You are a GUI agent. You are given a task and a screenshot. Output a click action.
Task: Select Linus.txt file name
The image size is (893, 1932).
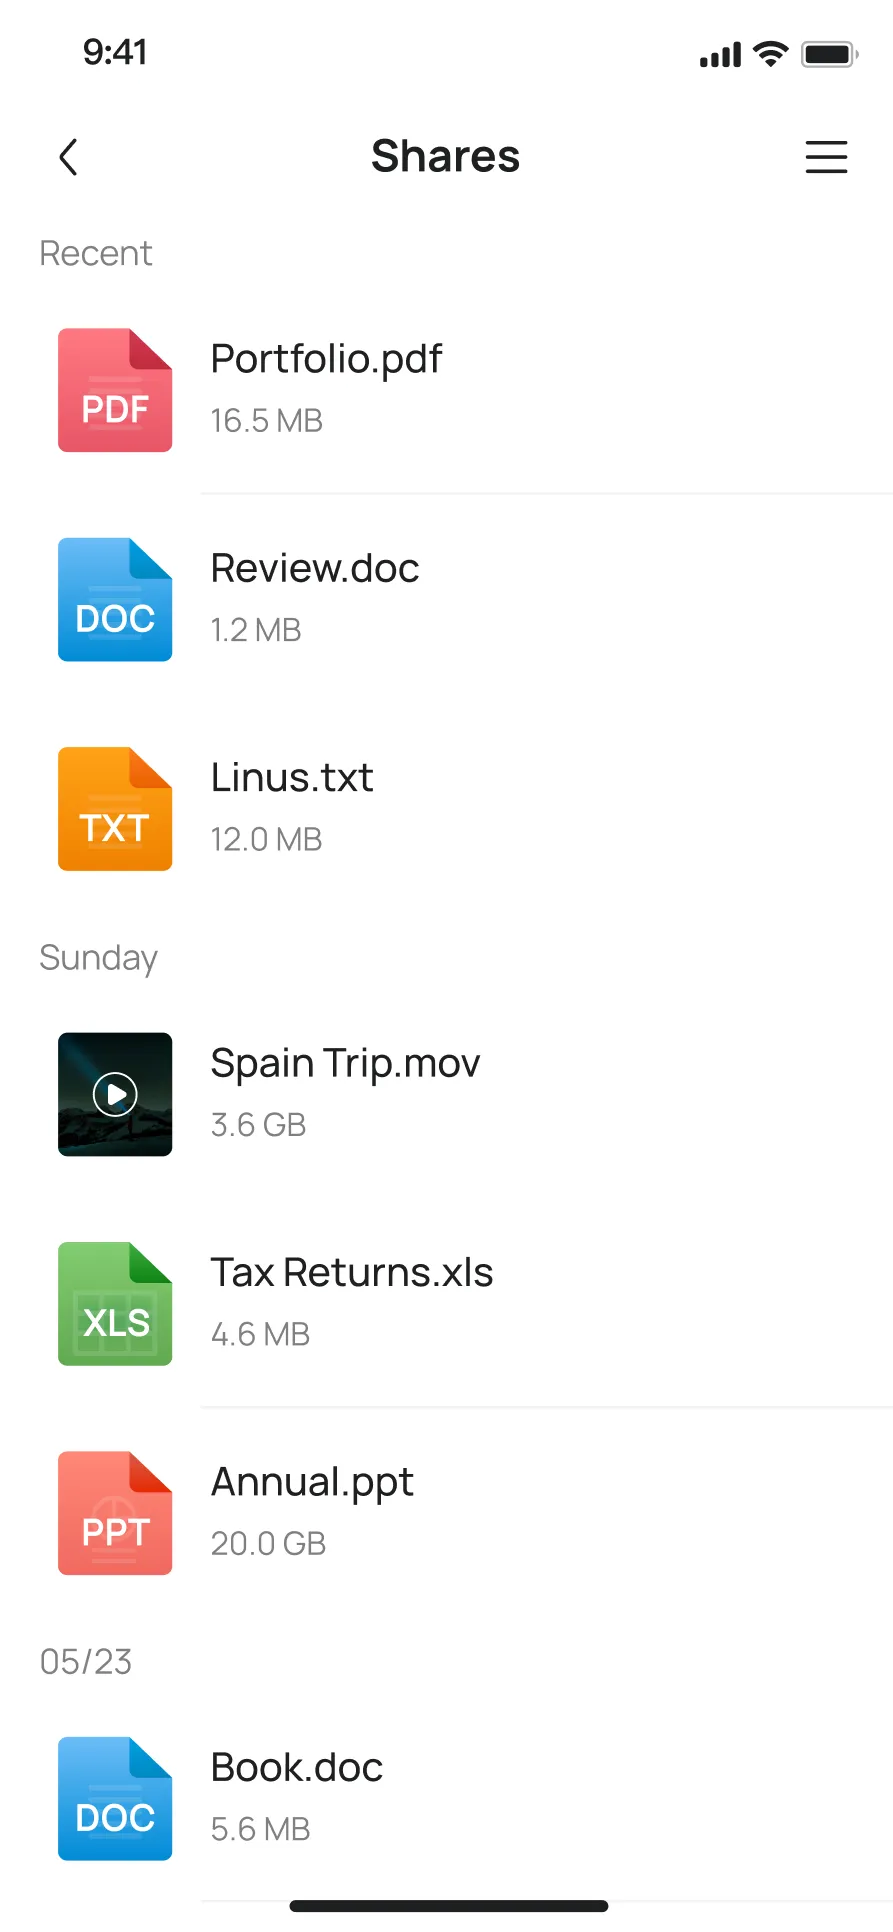pyautogui.click(x=292, y=778)
